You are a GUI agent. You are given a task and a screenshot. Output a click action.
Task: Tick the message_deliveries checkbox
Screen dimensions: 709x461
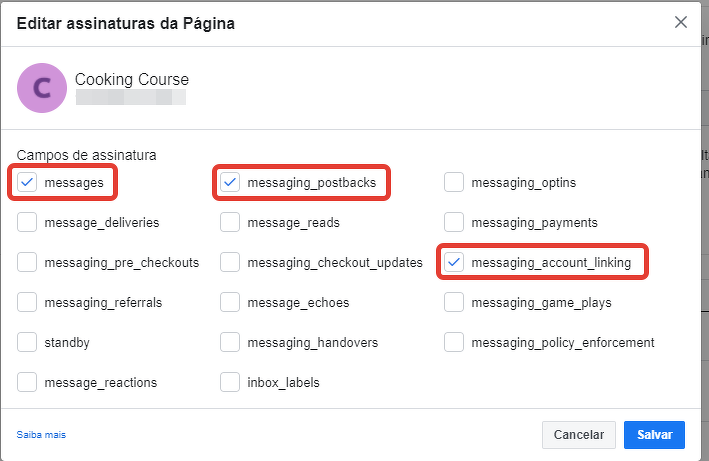[x=27, y=222]
